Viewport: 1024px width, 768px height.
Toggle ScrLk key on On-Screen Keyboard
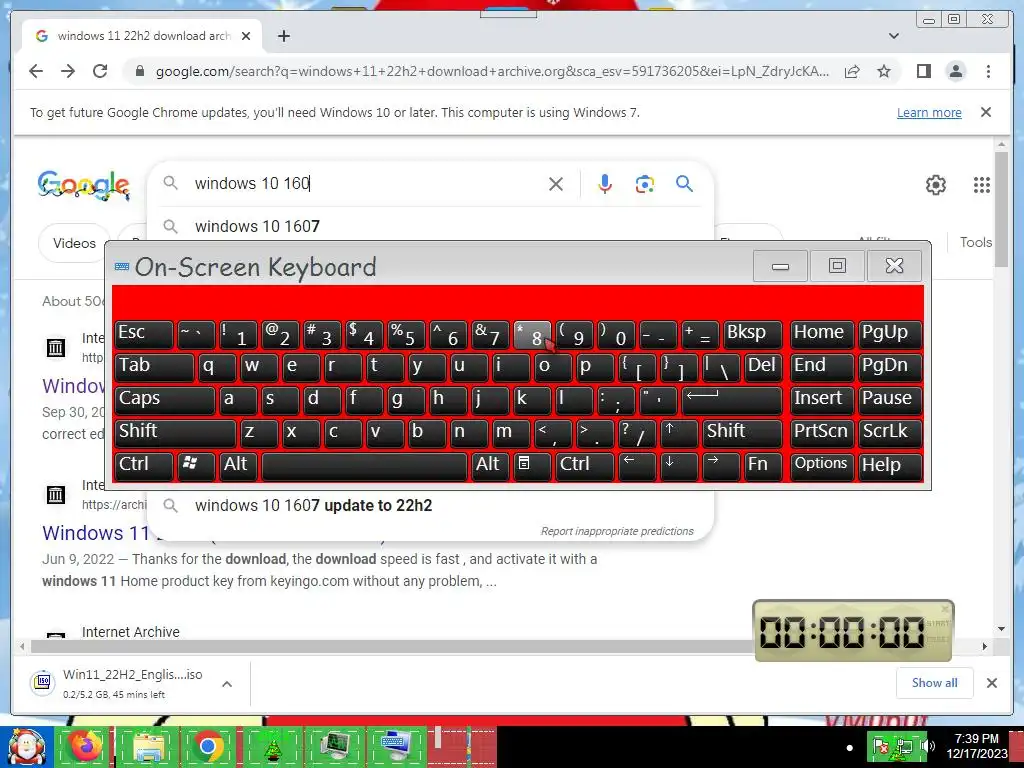pyautogui.click(x=890, y=432)
